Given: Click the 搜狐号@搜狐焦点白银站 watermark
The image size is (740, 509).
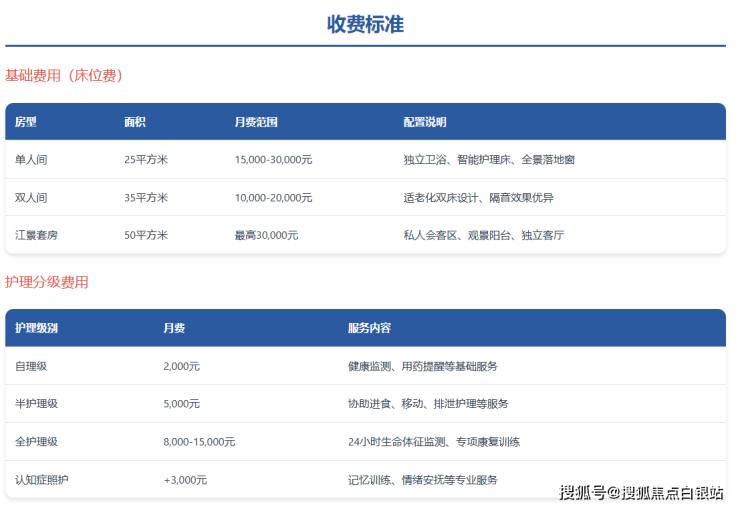Looking at the screenshot, I should (x=641, y=493).
